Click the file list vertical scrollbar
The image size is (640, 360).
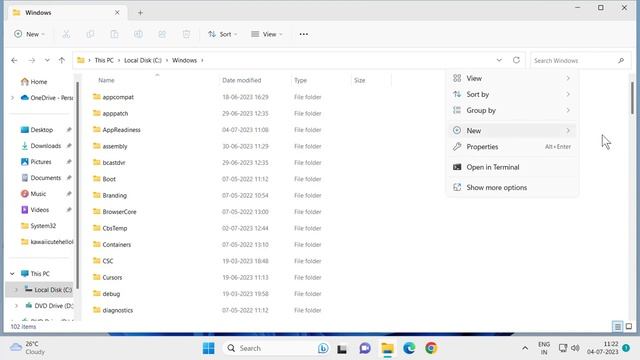coord(632,98)
